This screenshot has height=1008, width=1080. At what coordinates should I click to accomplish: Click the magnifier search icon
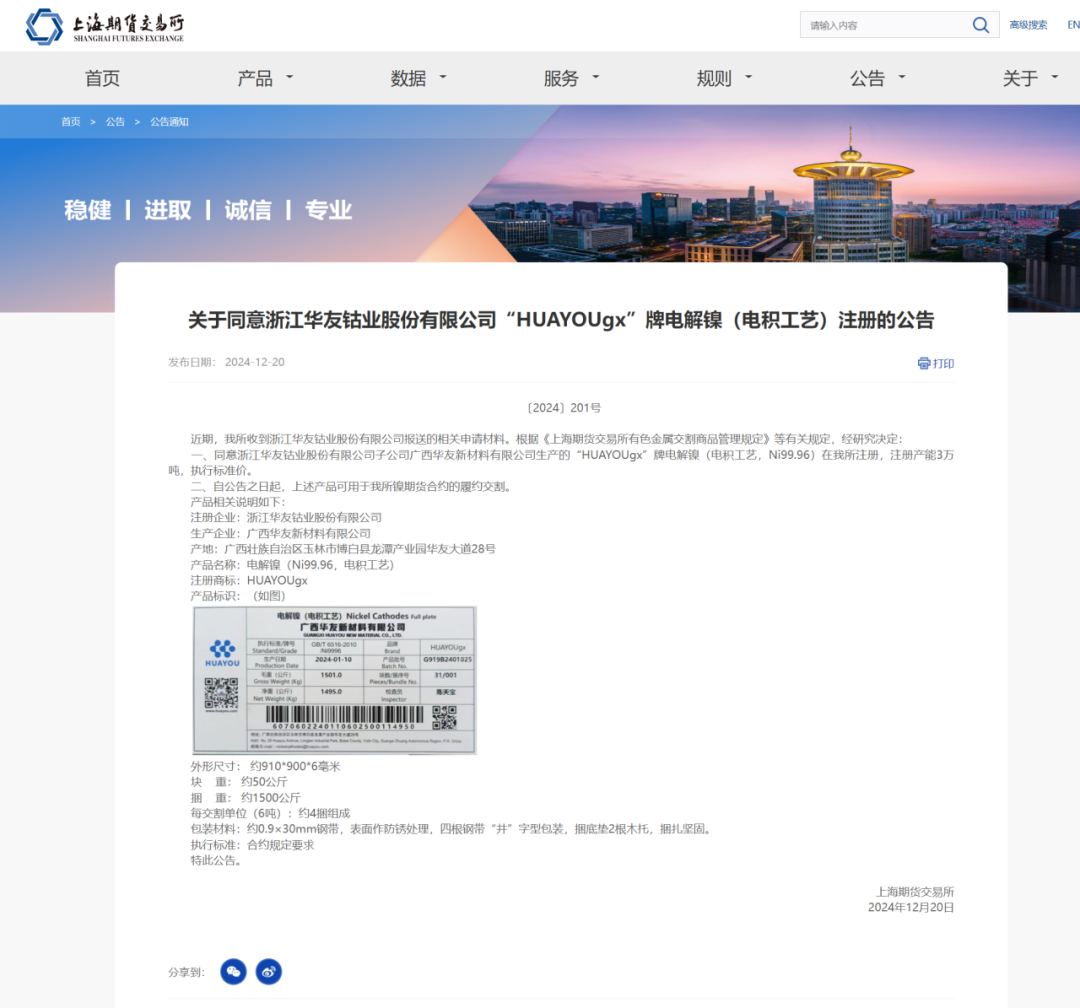tap(980, 25)
